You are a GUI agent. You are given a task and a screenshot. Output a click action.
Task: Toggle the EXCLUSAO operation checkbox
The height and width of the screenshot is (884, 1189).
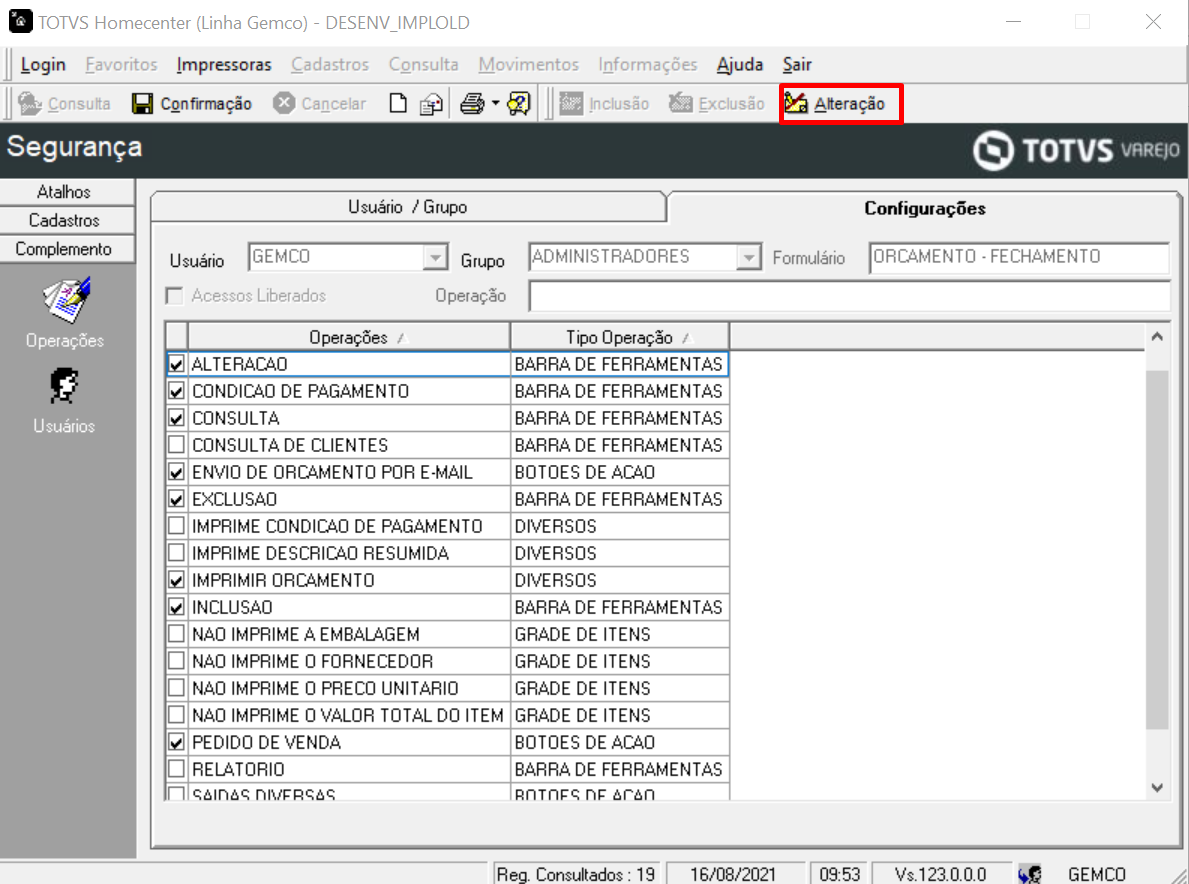click(177, 499)
